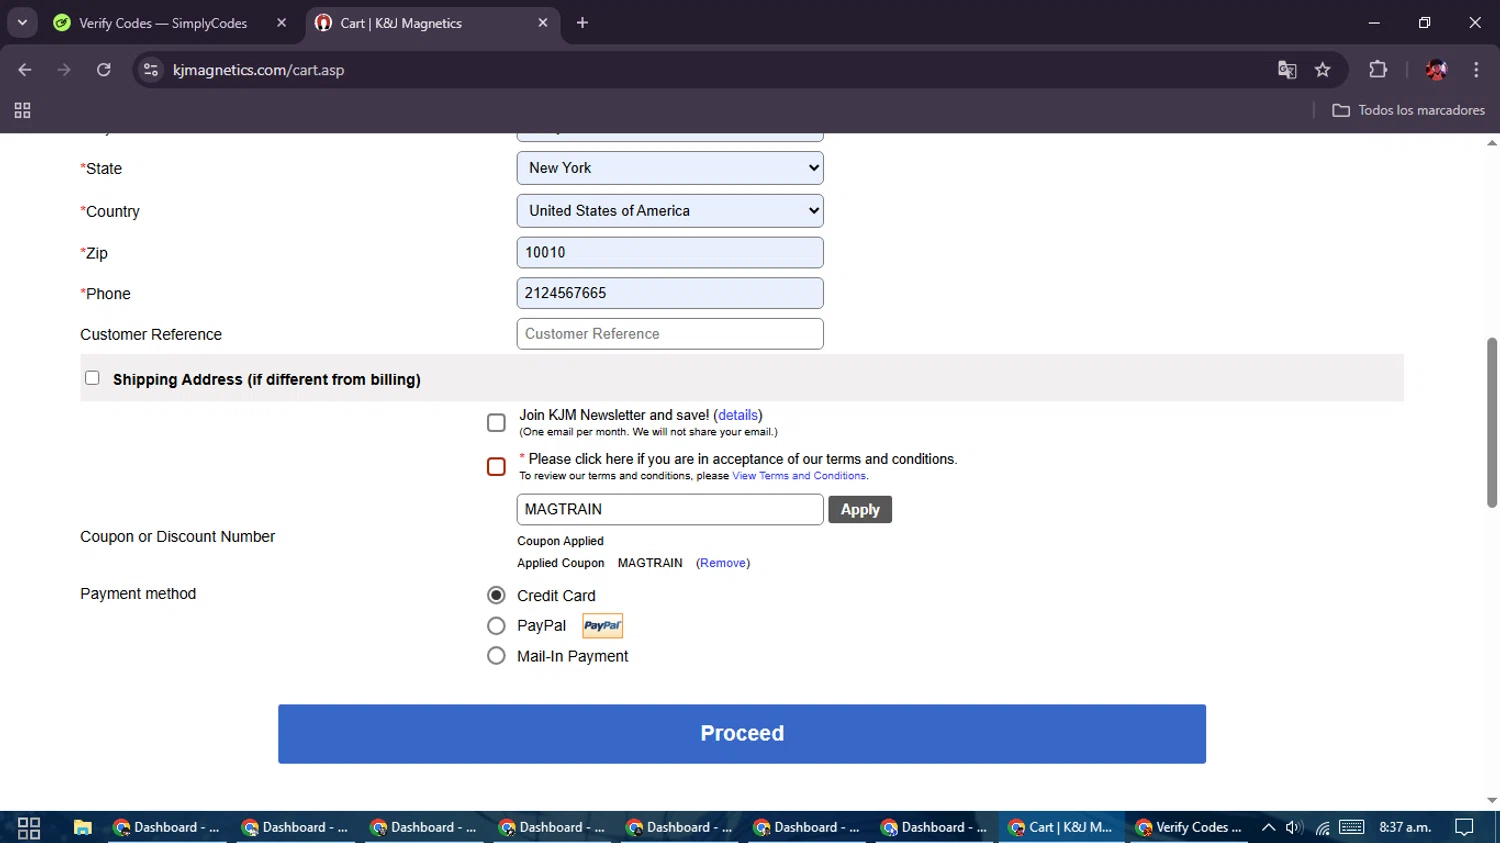Go forward to next page
1500x843 pixels.
[x=64, y=70]
